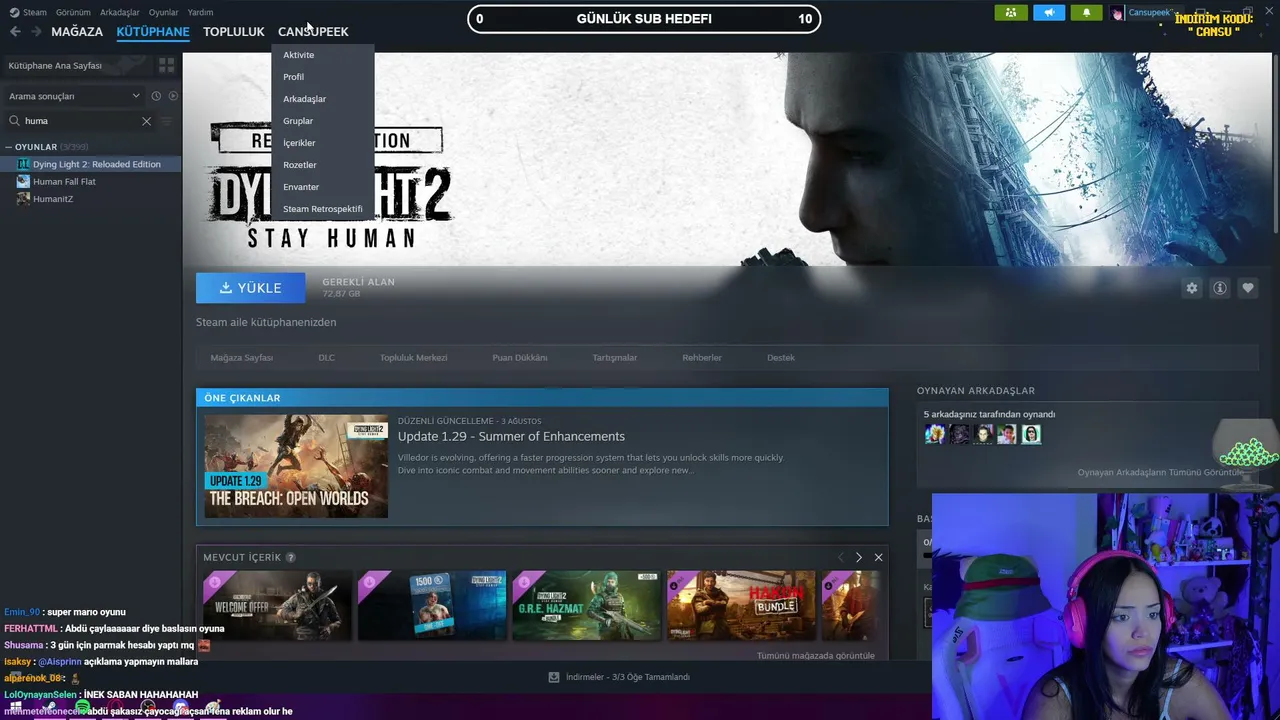Open the Topluluk Merkezi link
1280x720 pixels.
(x=414, y=358)
